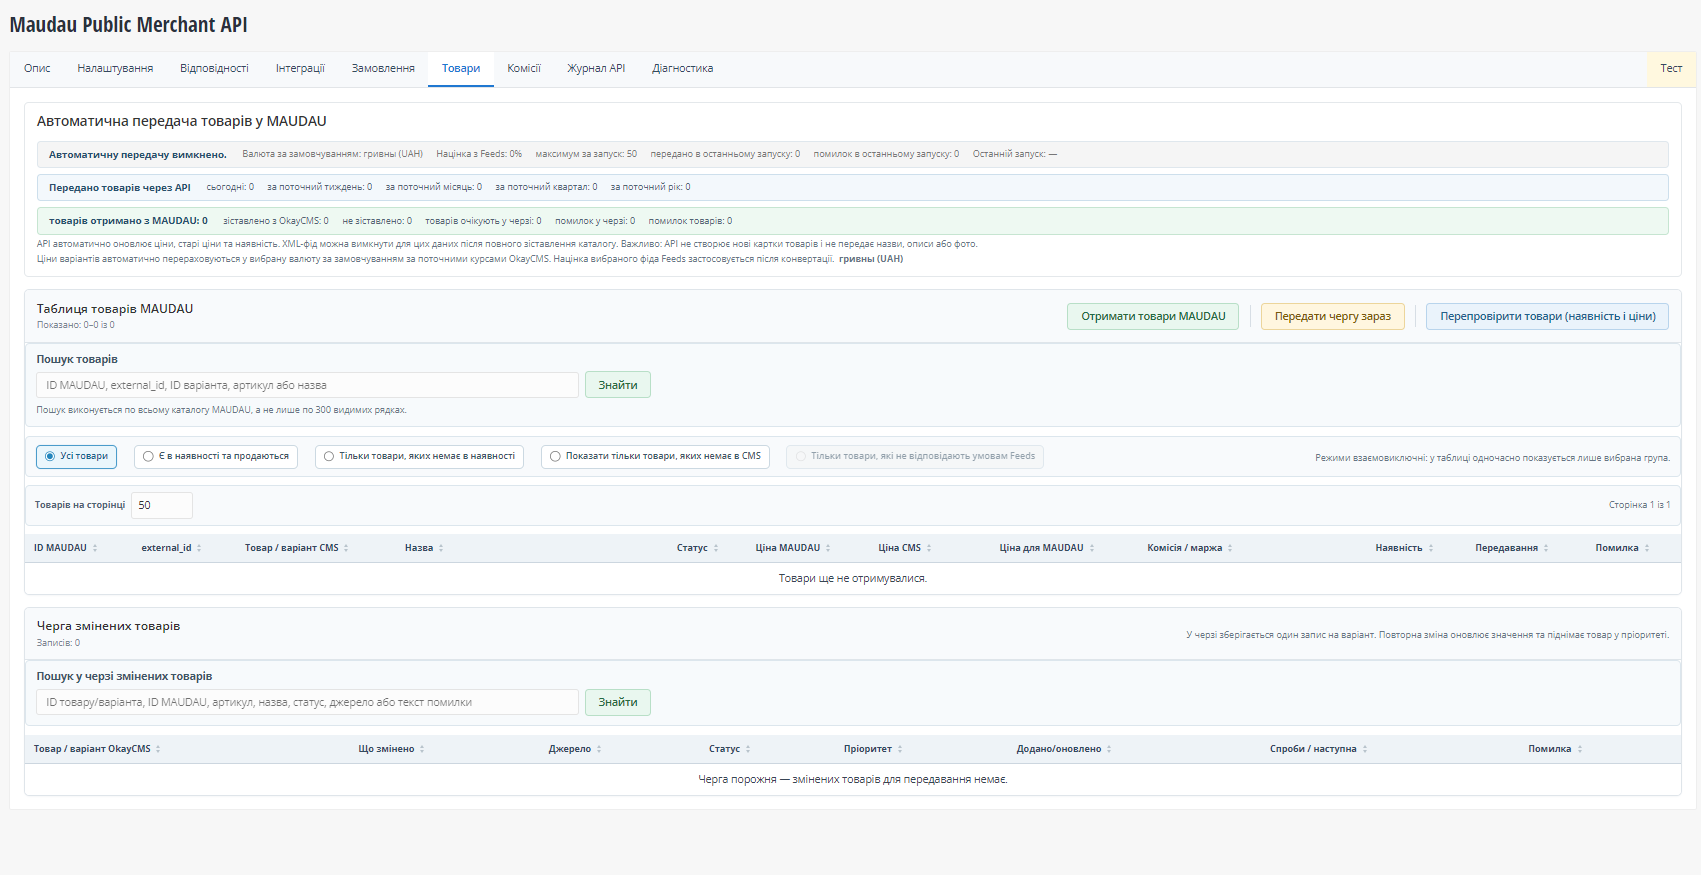Click Знайти next to queue search field
The image size is (1701, 875).
coord(618,702)
